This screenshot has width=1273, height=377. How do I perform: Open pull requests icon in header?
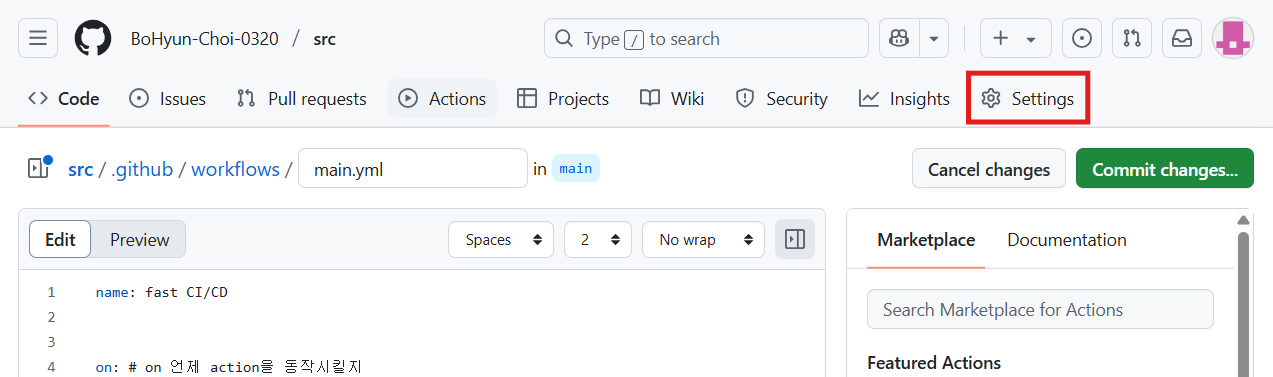1132,39
